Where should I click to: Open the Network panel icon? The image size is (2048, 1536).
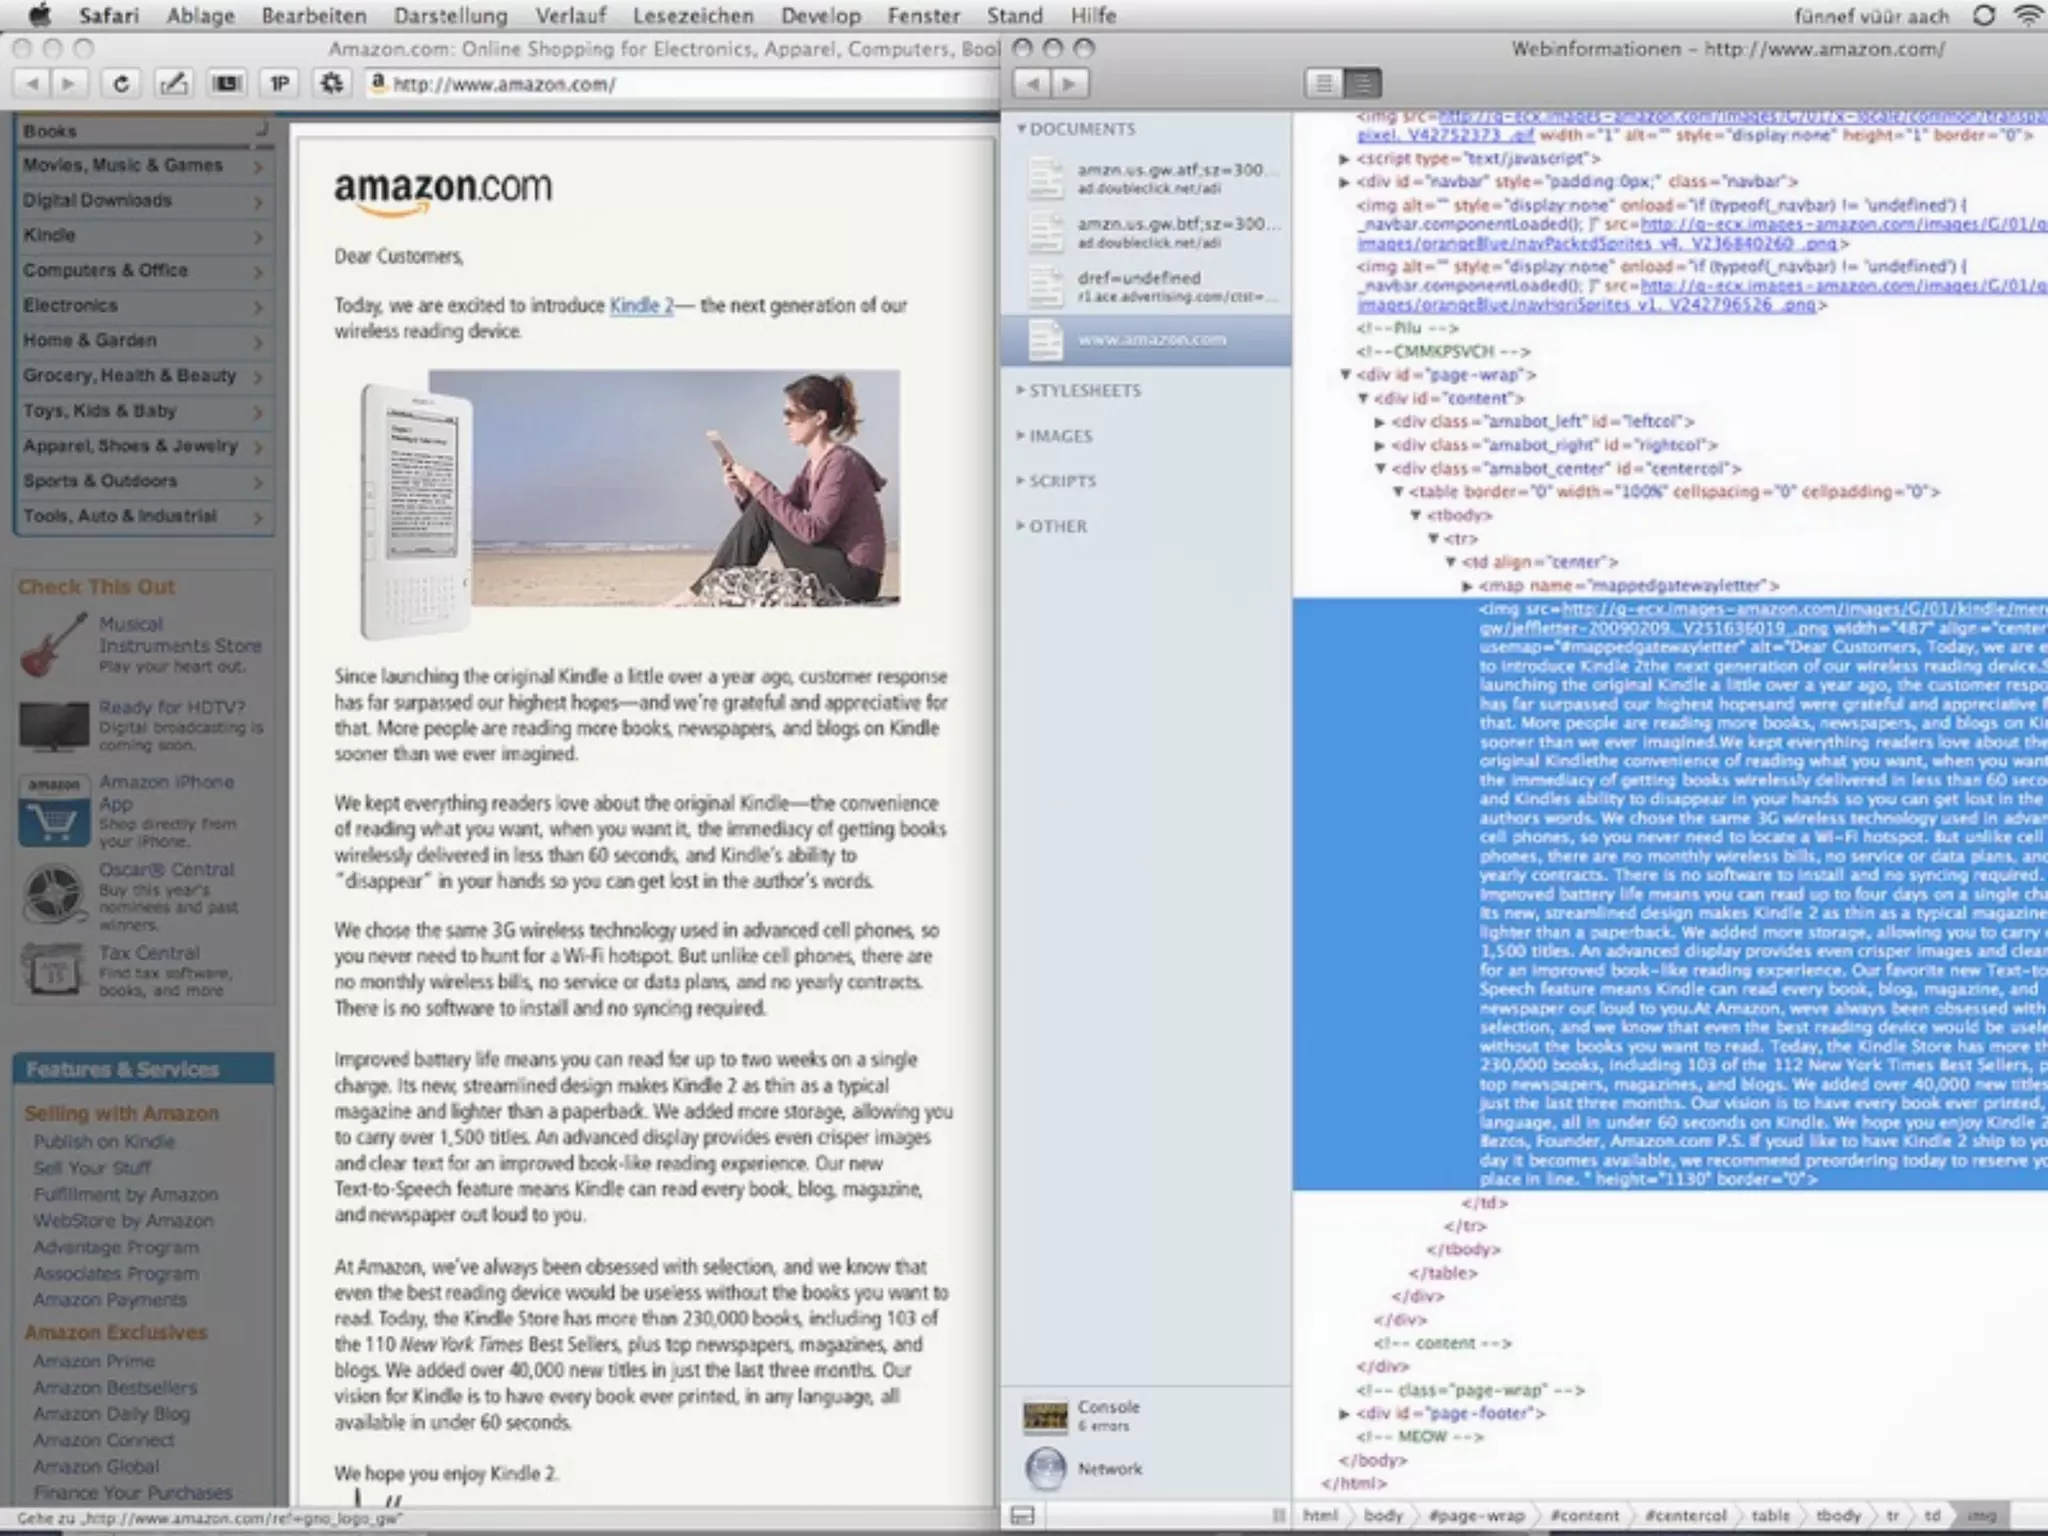(x=1046, y=1469)
